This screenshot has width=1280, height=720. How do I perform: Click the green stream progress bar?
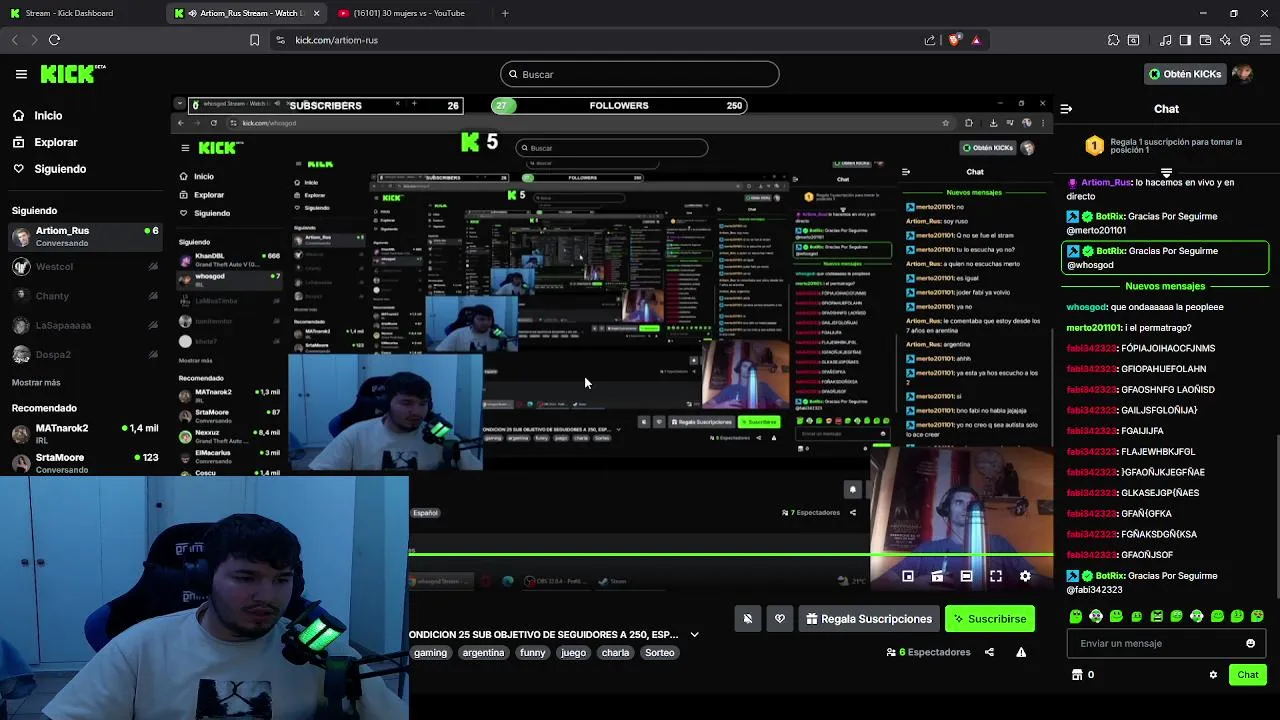[x=730, y=554]
